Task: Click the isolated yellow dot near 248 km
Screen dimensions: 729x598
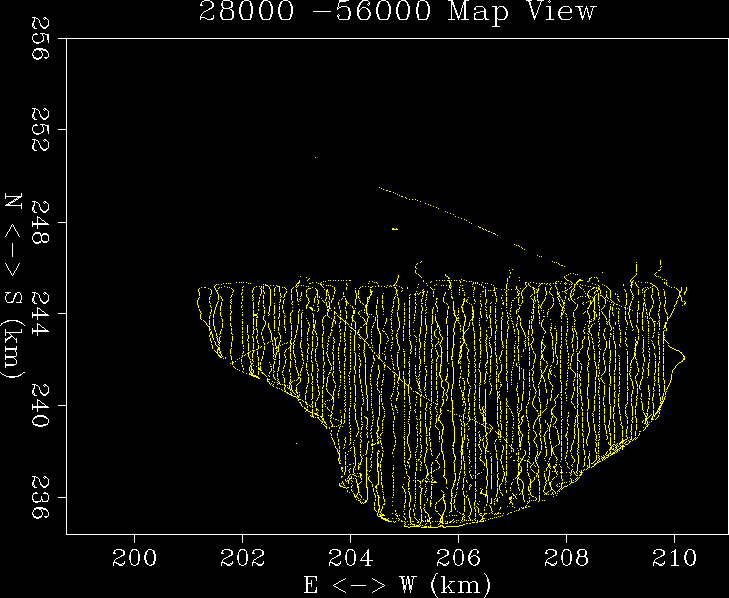Action: 395,229
